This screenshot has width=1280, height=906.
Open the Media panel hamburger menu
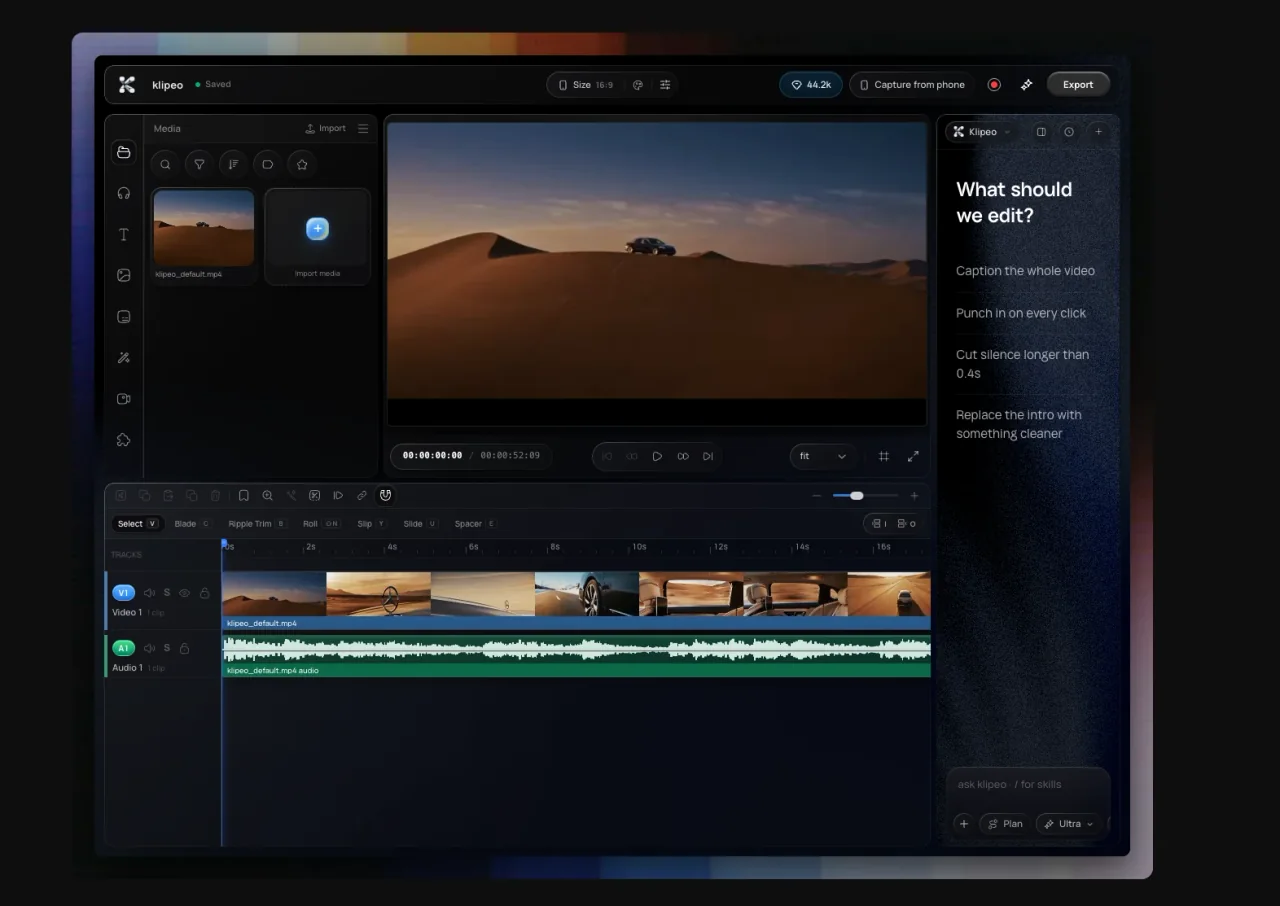click(363, 128)
